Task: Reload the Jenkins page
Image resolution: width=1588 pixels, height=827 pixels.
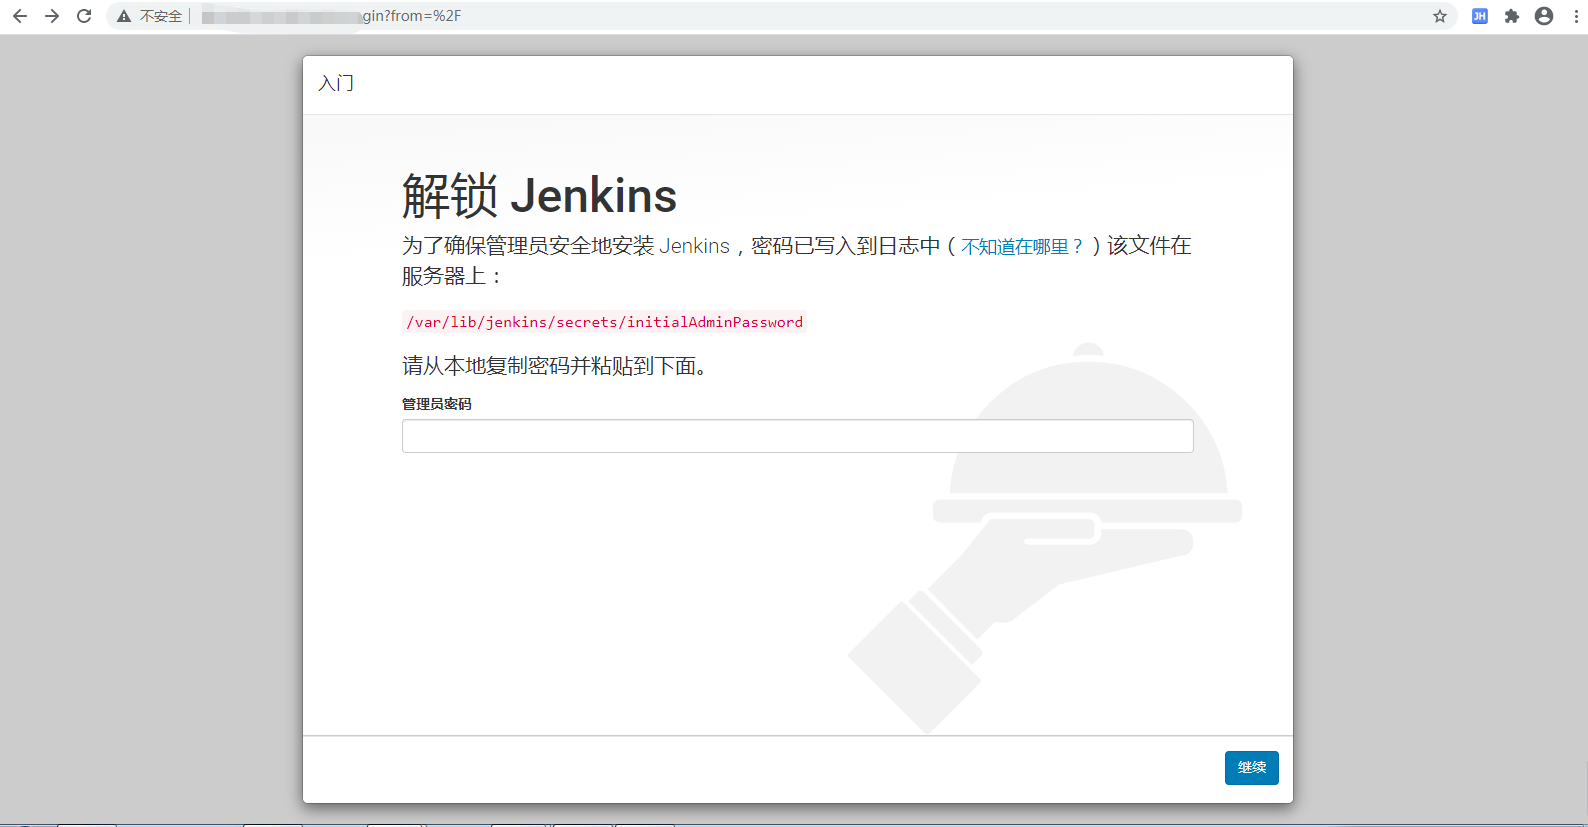Action: click(x=84, y=16)
